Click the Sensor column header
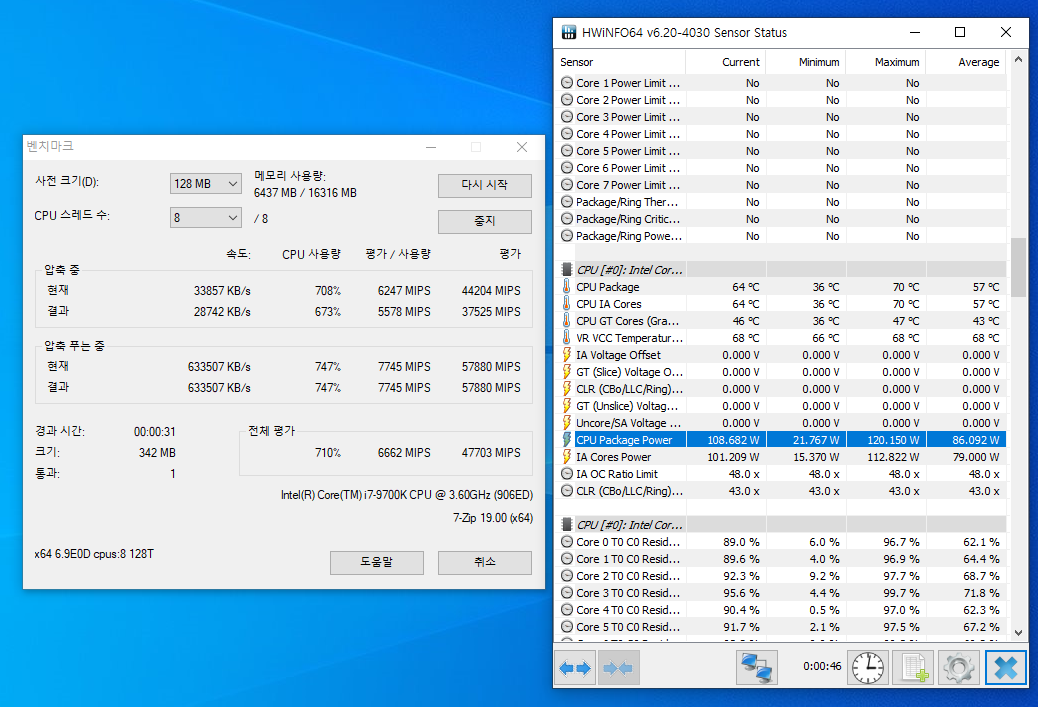This screenshot has width=1038, height=707. pyautogui.click(x=620, y=62)
